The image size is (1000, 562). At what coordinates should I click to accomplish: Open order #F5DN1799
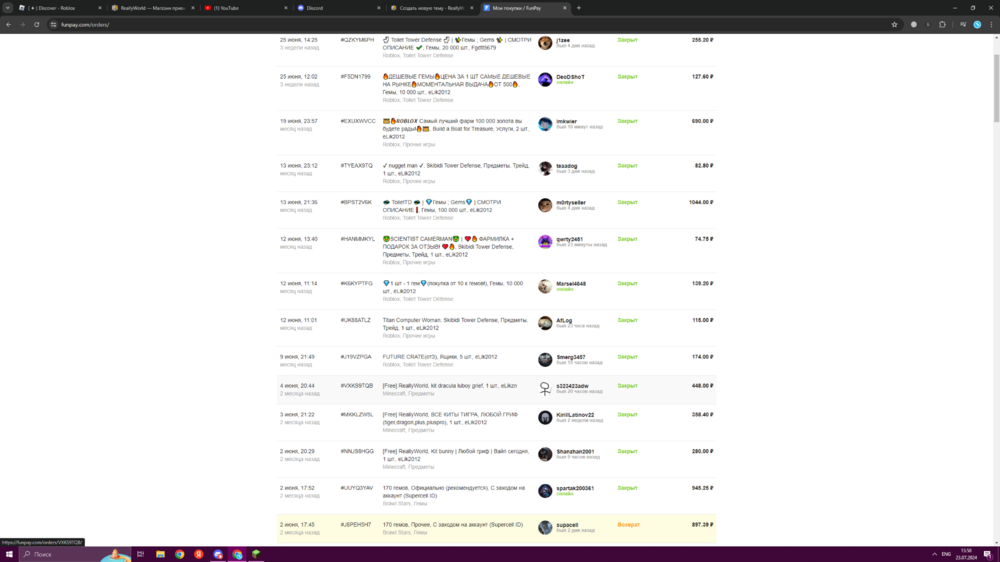(x=355, y=77)
